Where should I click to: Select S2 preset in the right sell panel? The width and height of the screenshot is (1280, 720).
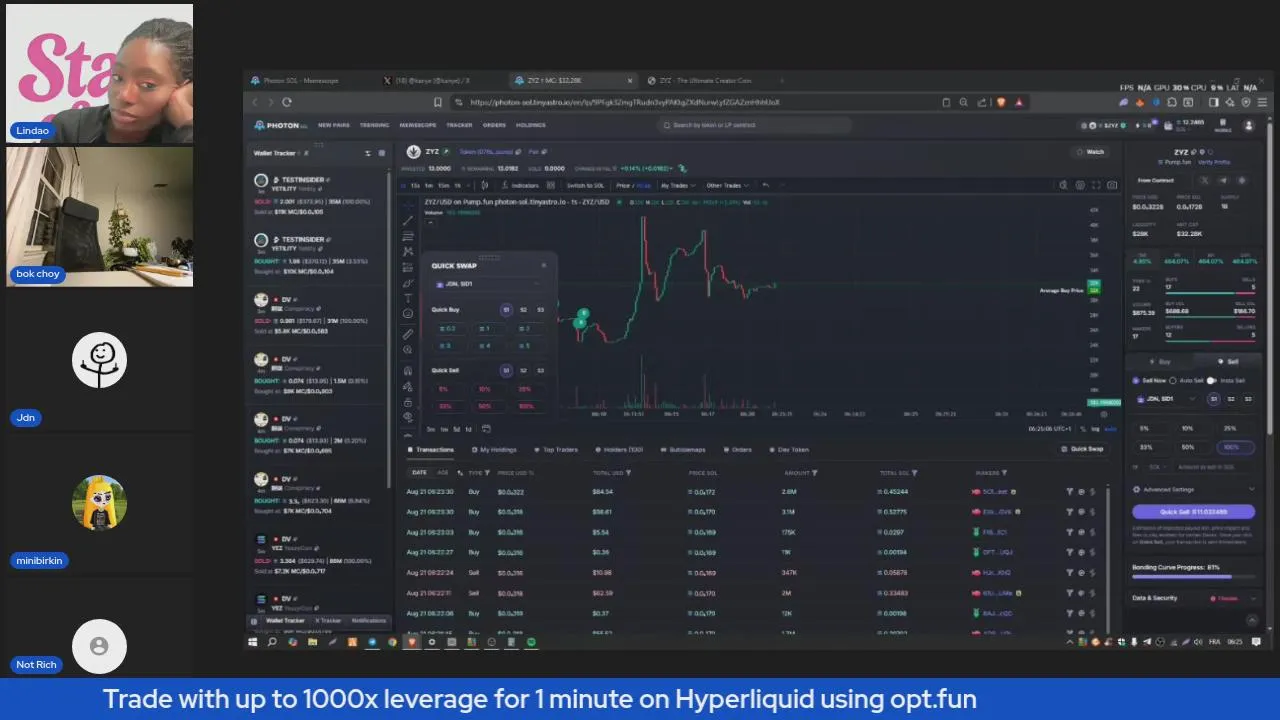coord(1231,399)
